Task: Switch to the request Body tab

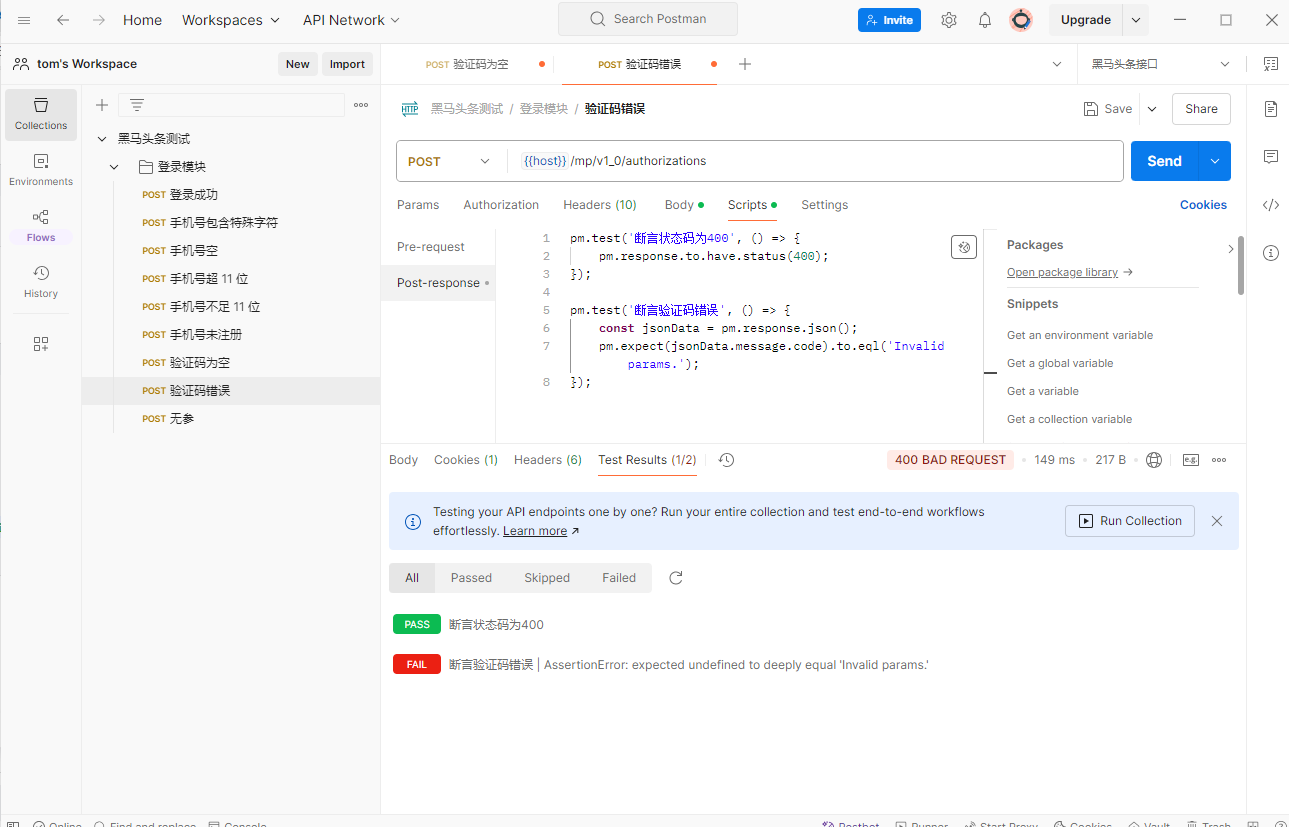Action: tap(683, 205)
